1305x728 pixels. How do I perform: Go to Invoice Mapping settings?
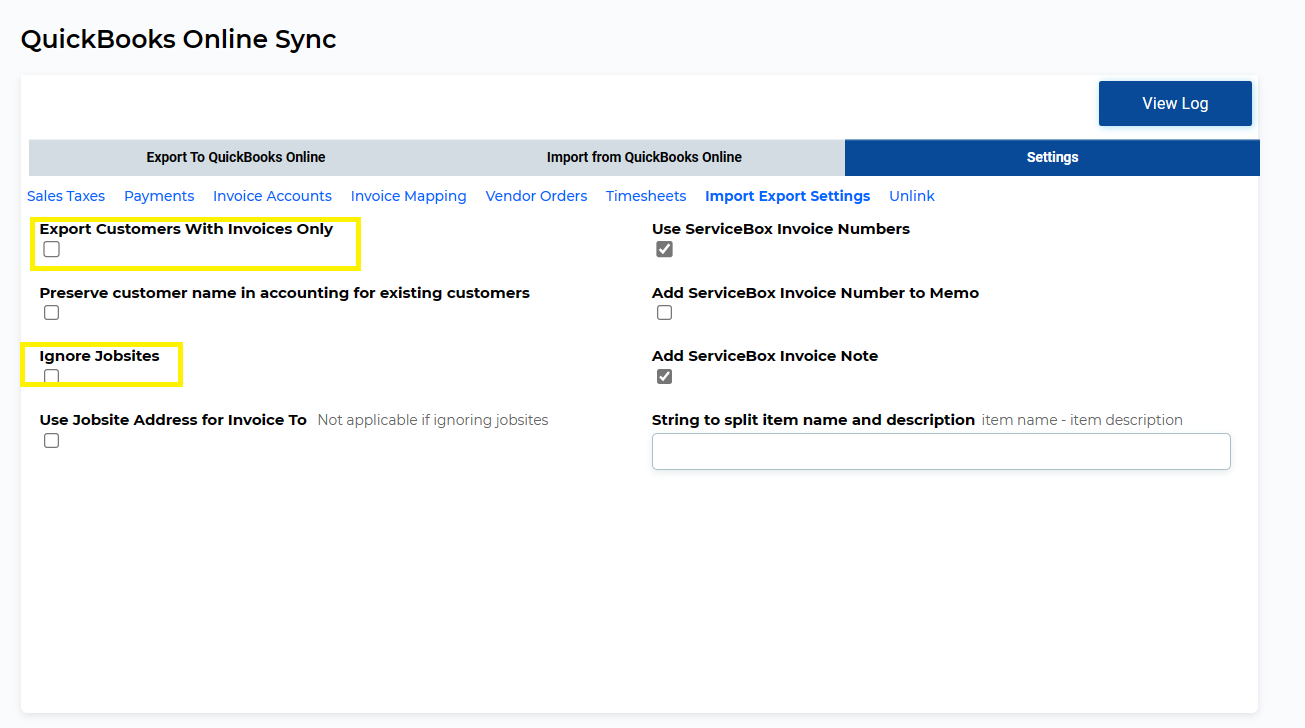408,196
